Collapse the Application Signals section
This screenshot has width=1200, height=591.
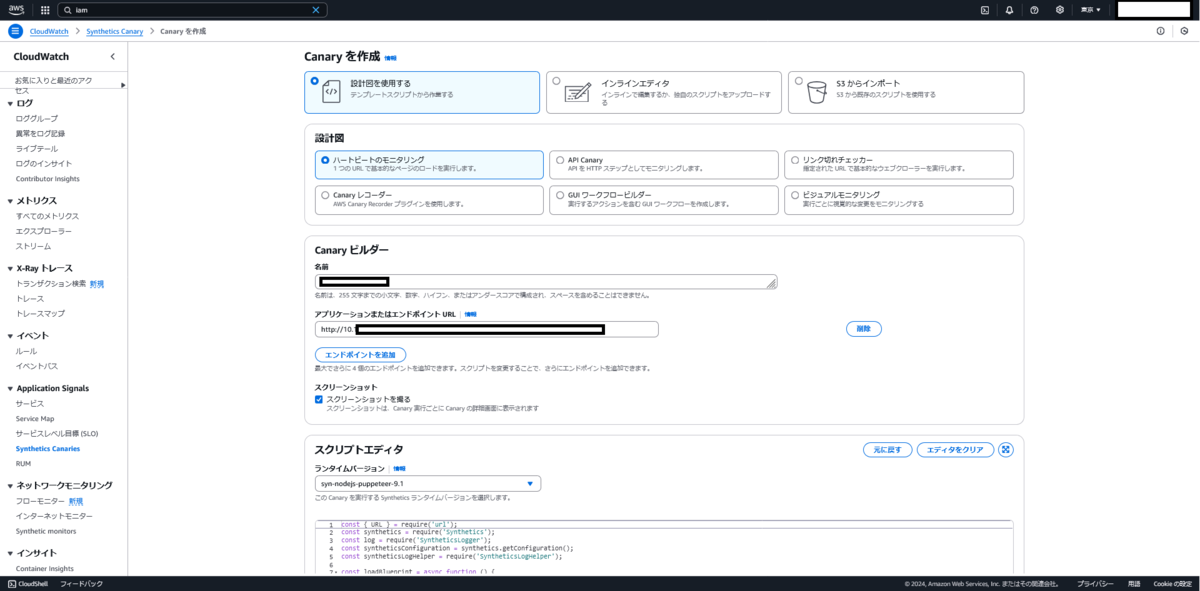[10, 388]
